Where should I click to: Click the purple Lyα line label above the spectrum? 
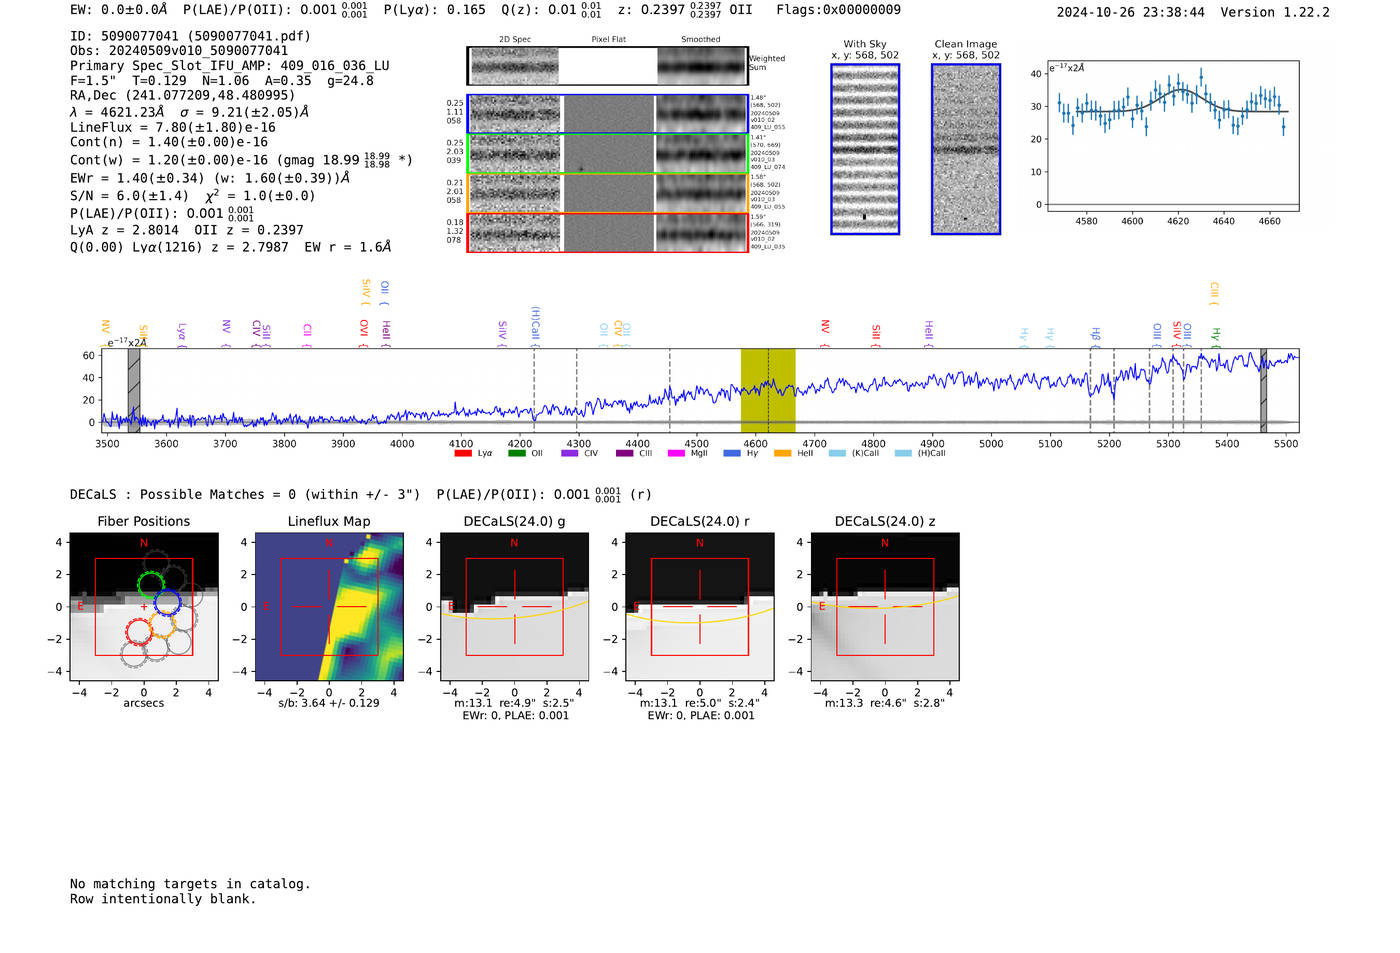pos(181,334)
